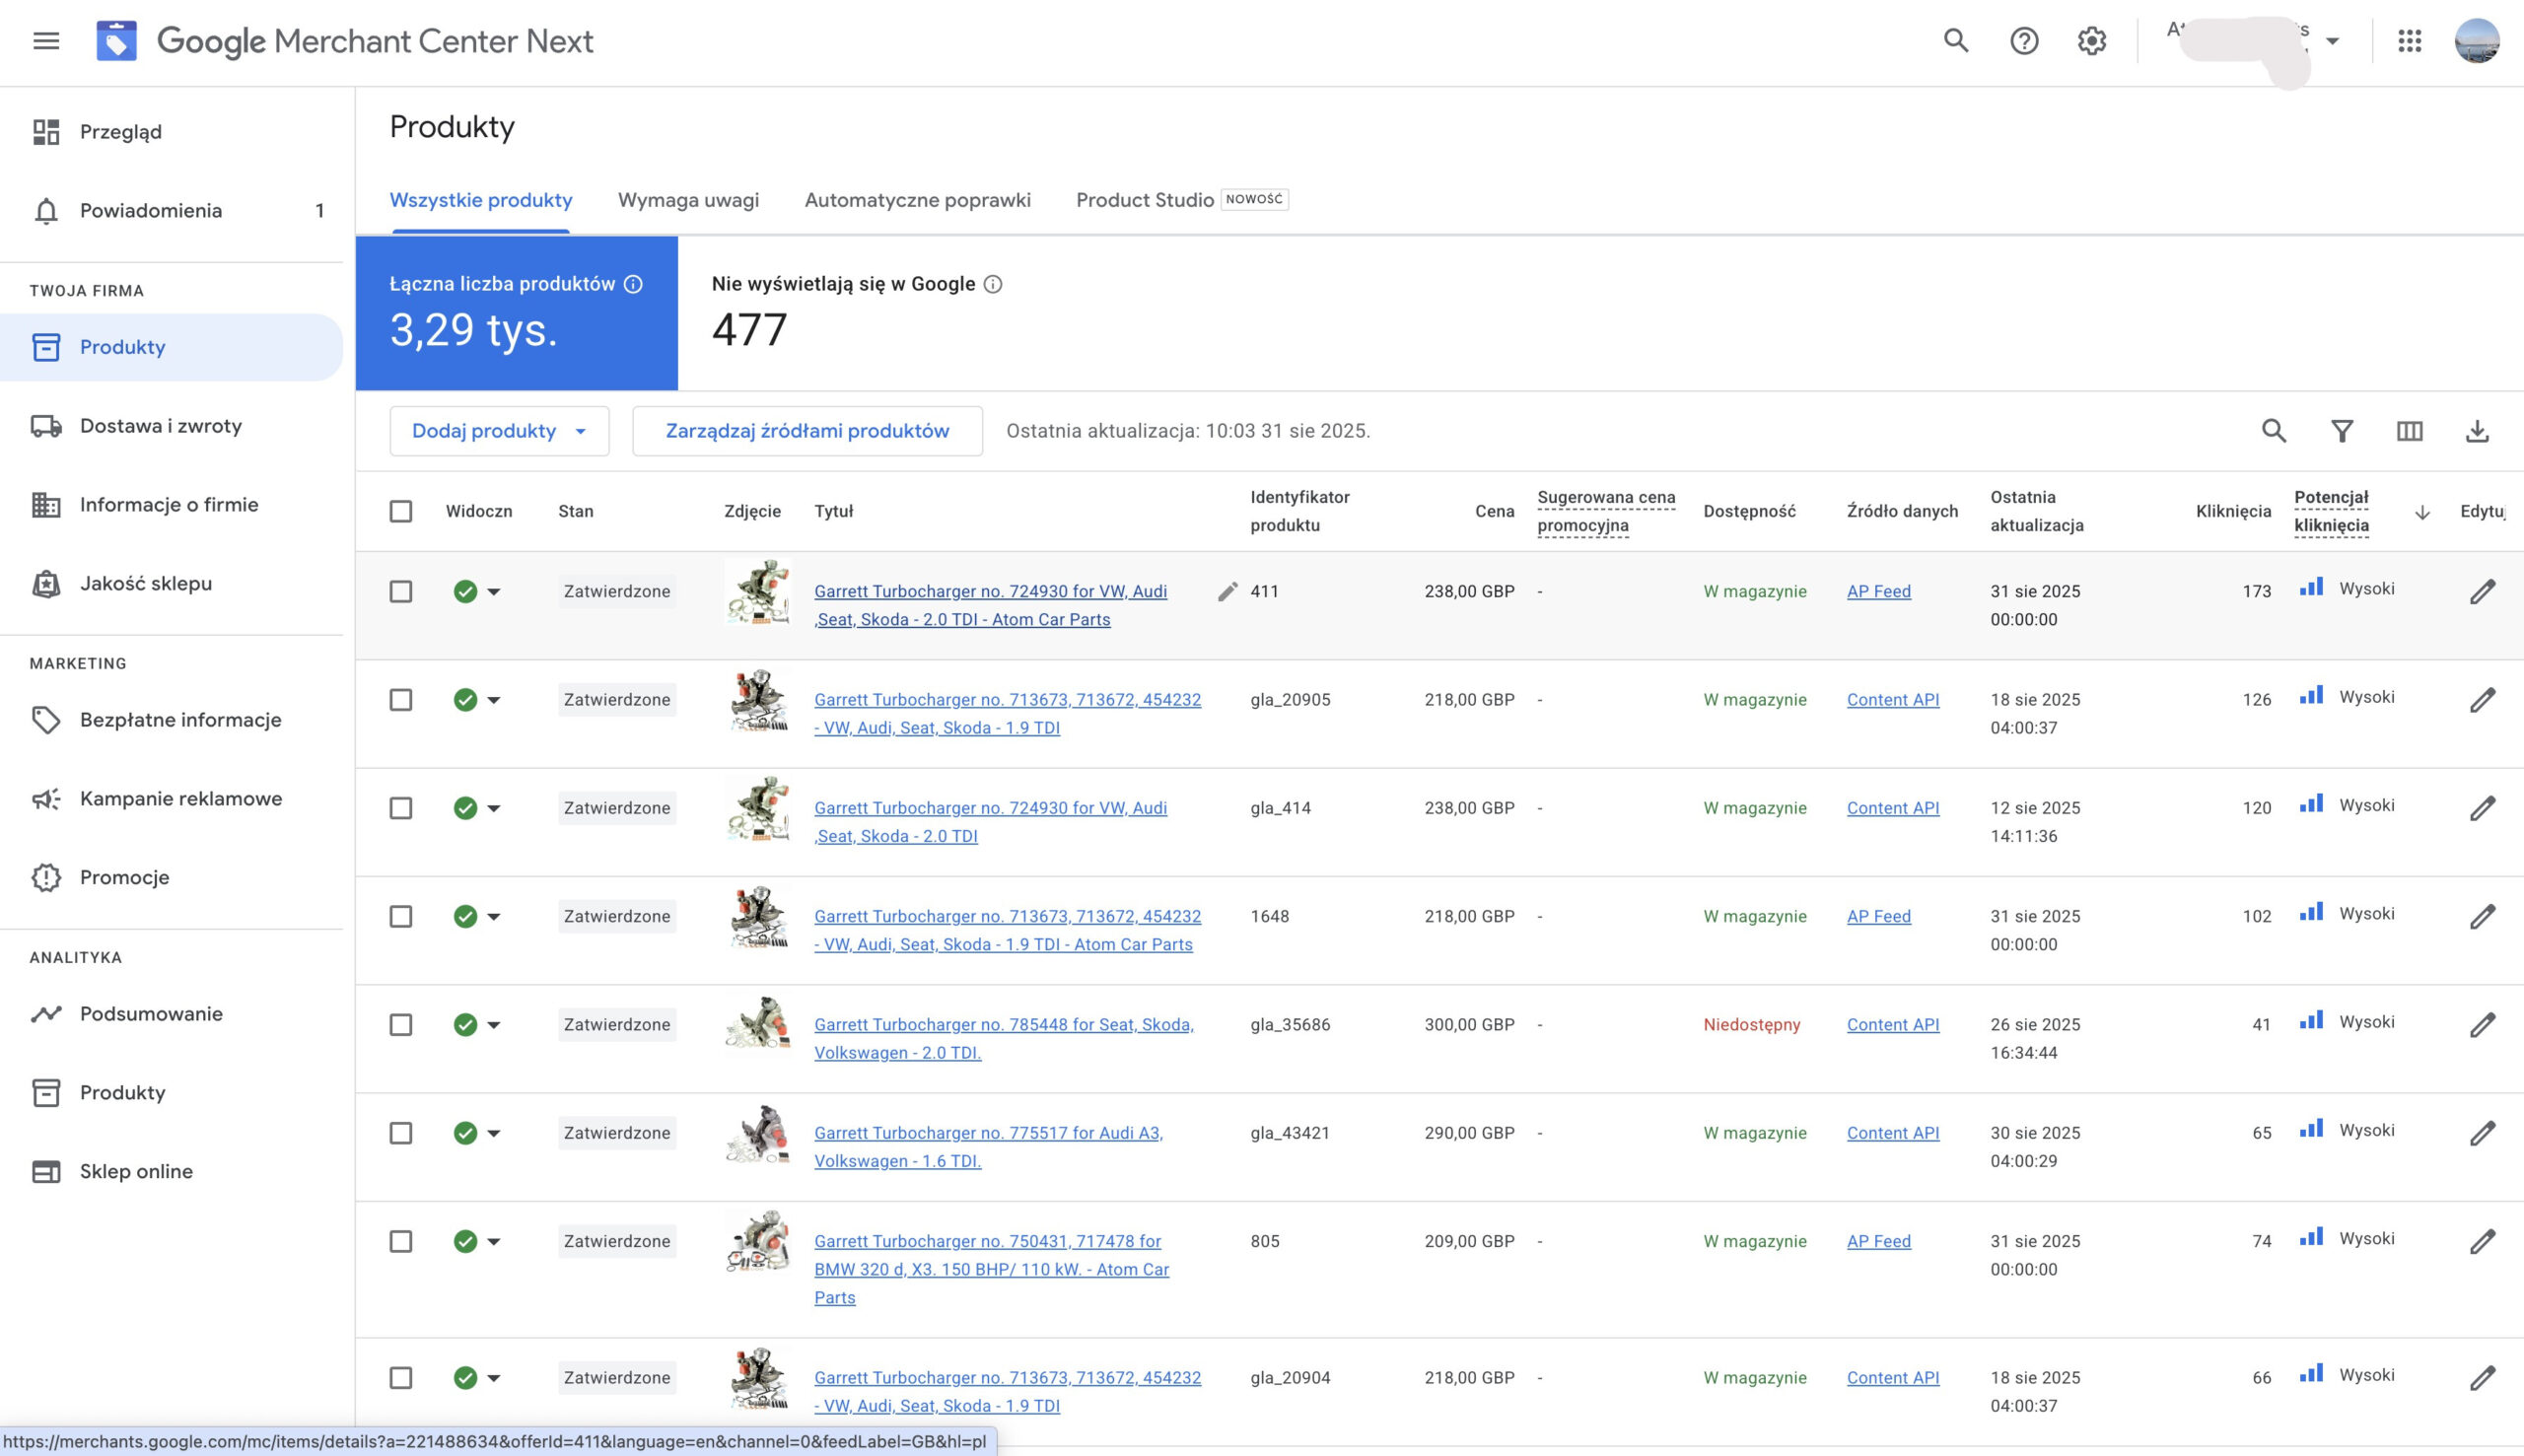Open the help question mark icon
The height and width of the screenshot is (1456, 2524).
coord(2024,41)
